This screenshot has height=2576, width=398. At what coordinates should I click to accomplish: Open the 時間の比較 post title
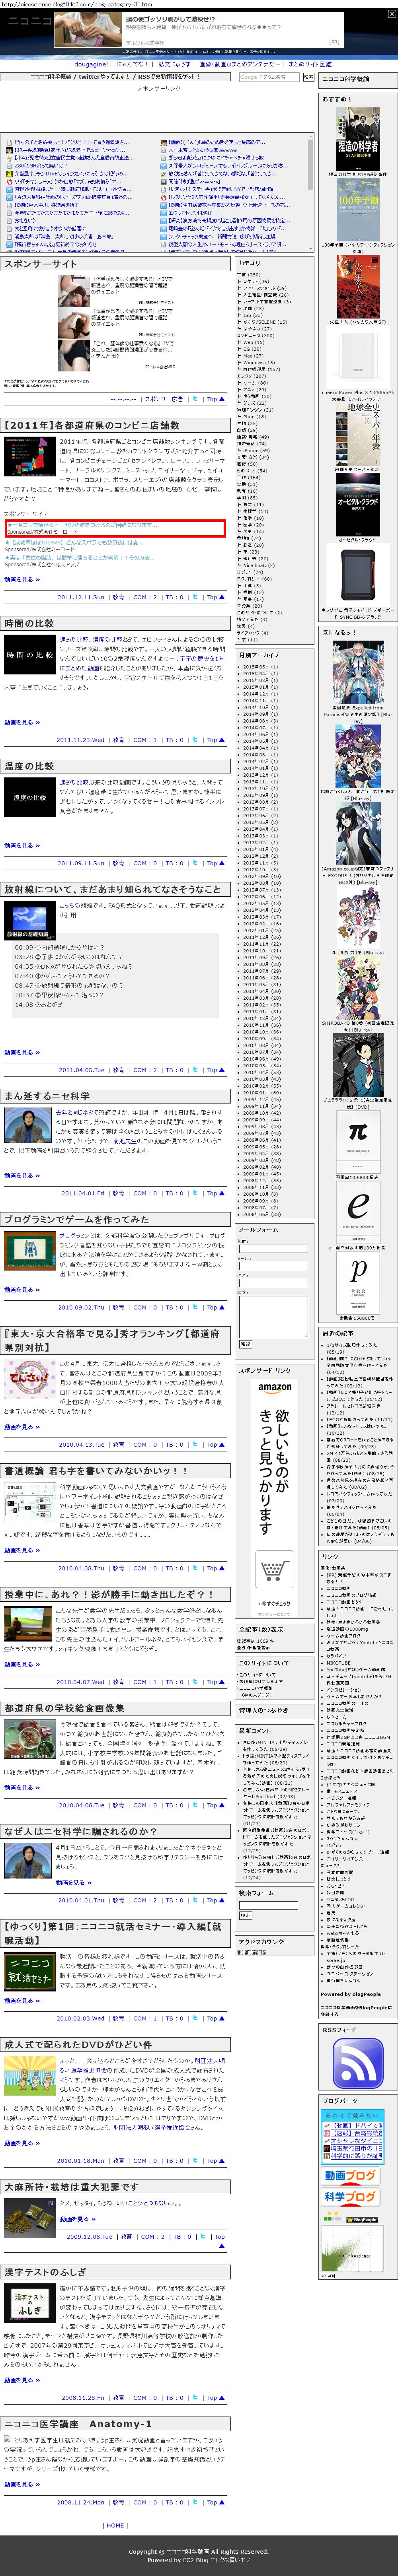pos(29,623)
